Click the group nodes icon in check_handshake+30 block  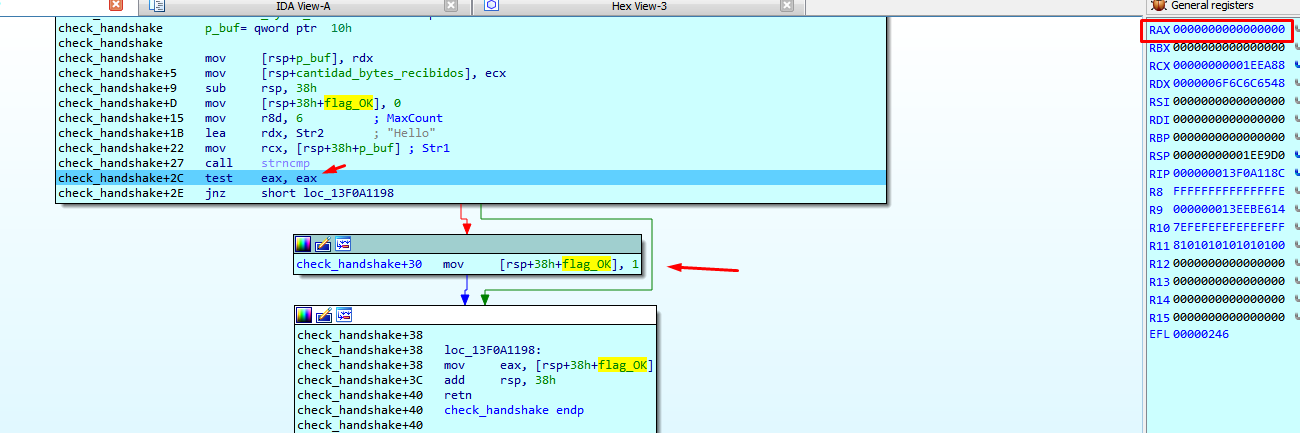point(342,244)
